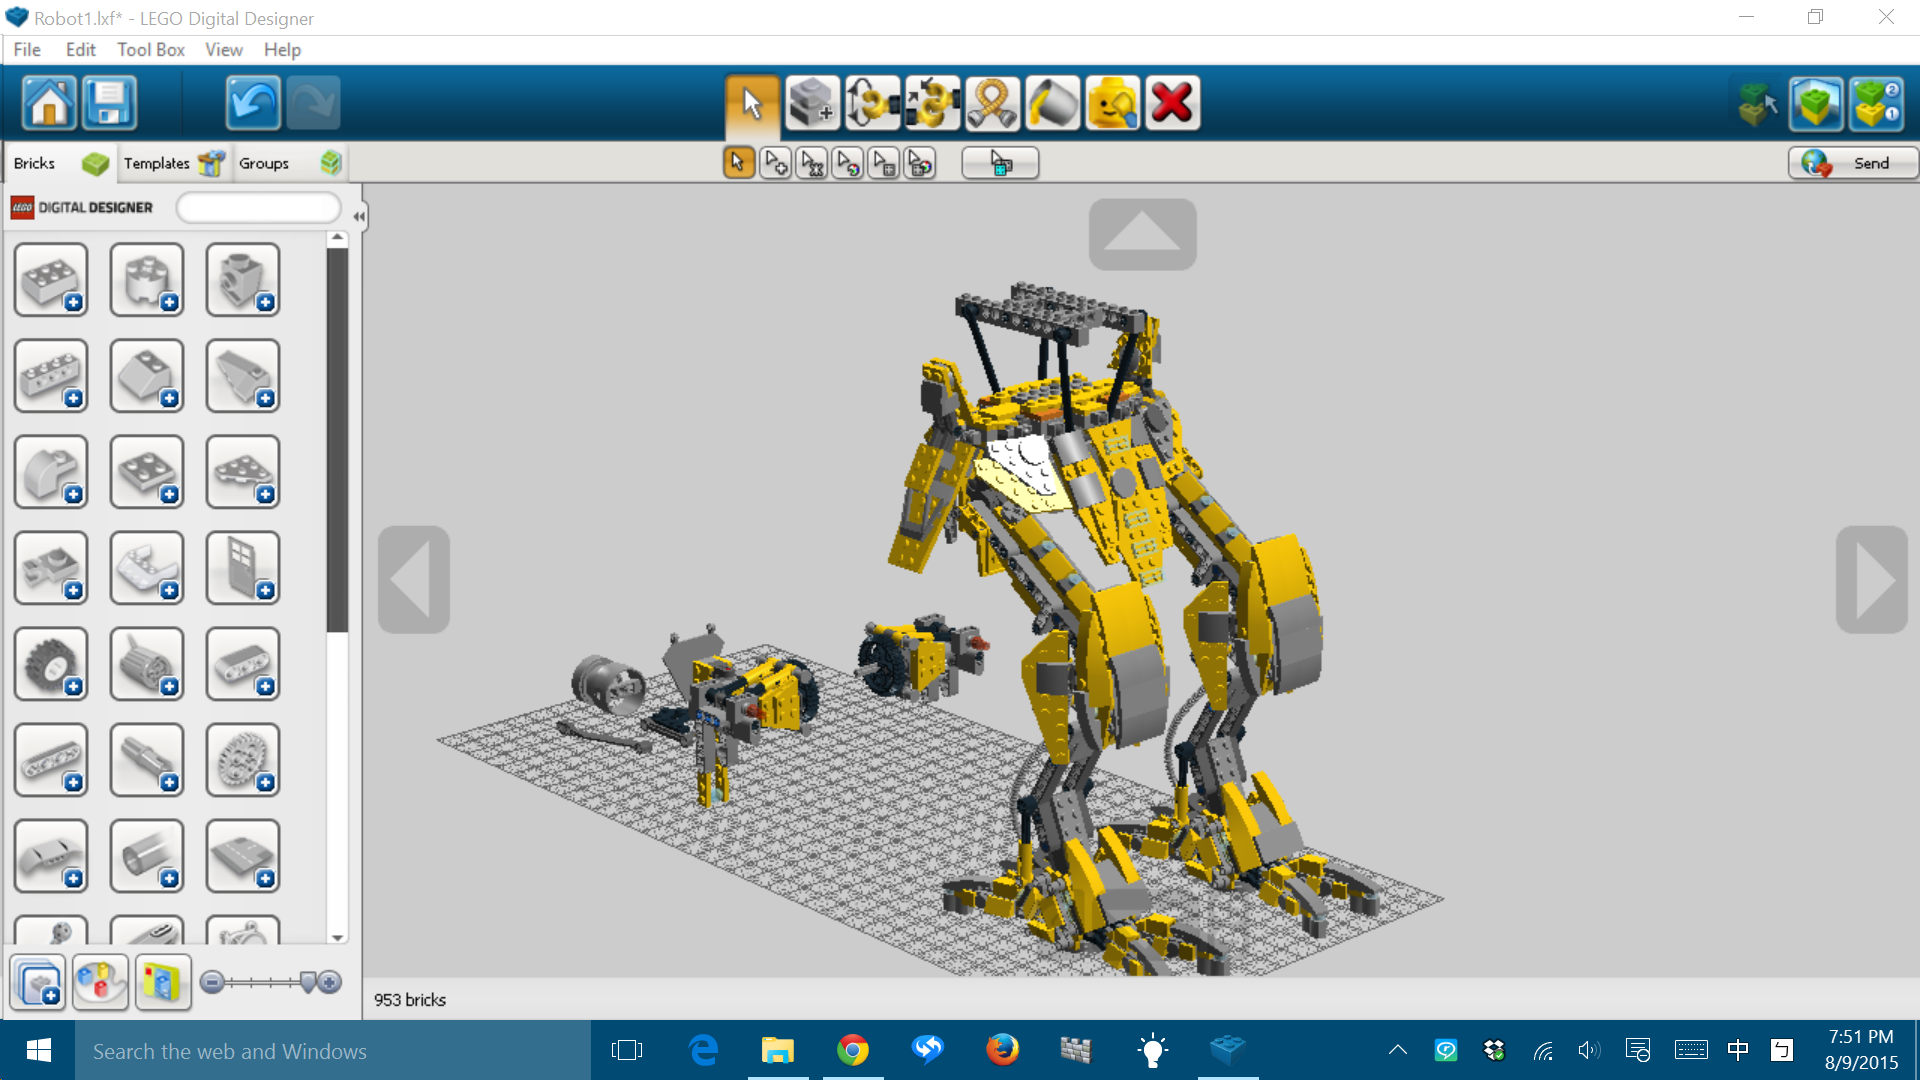Select the Hide tool with minifig head
This screenshot has height=1080, width=1920.
(x=1112, y=102)
